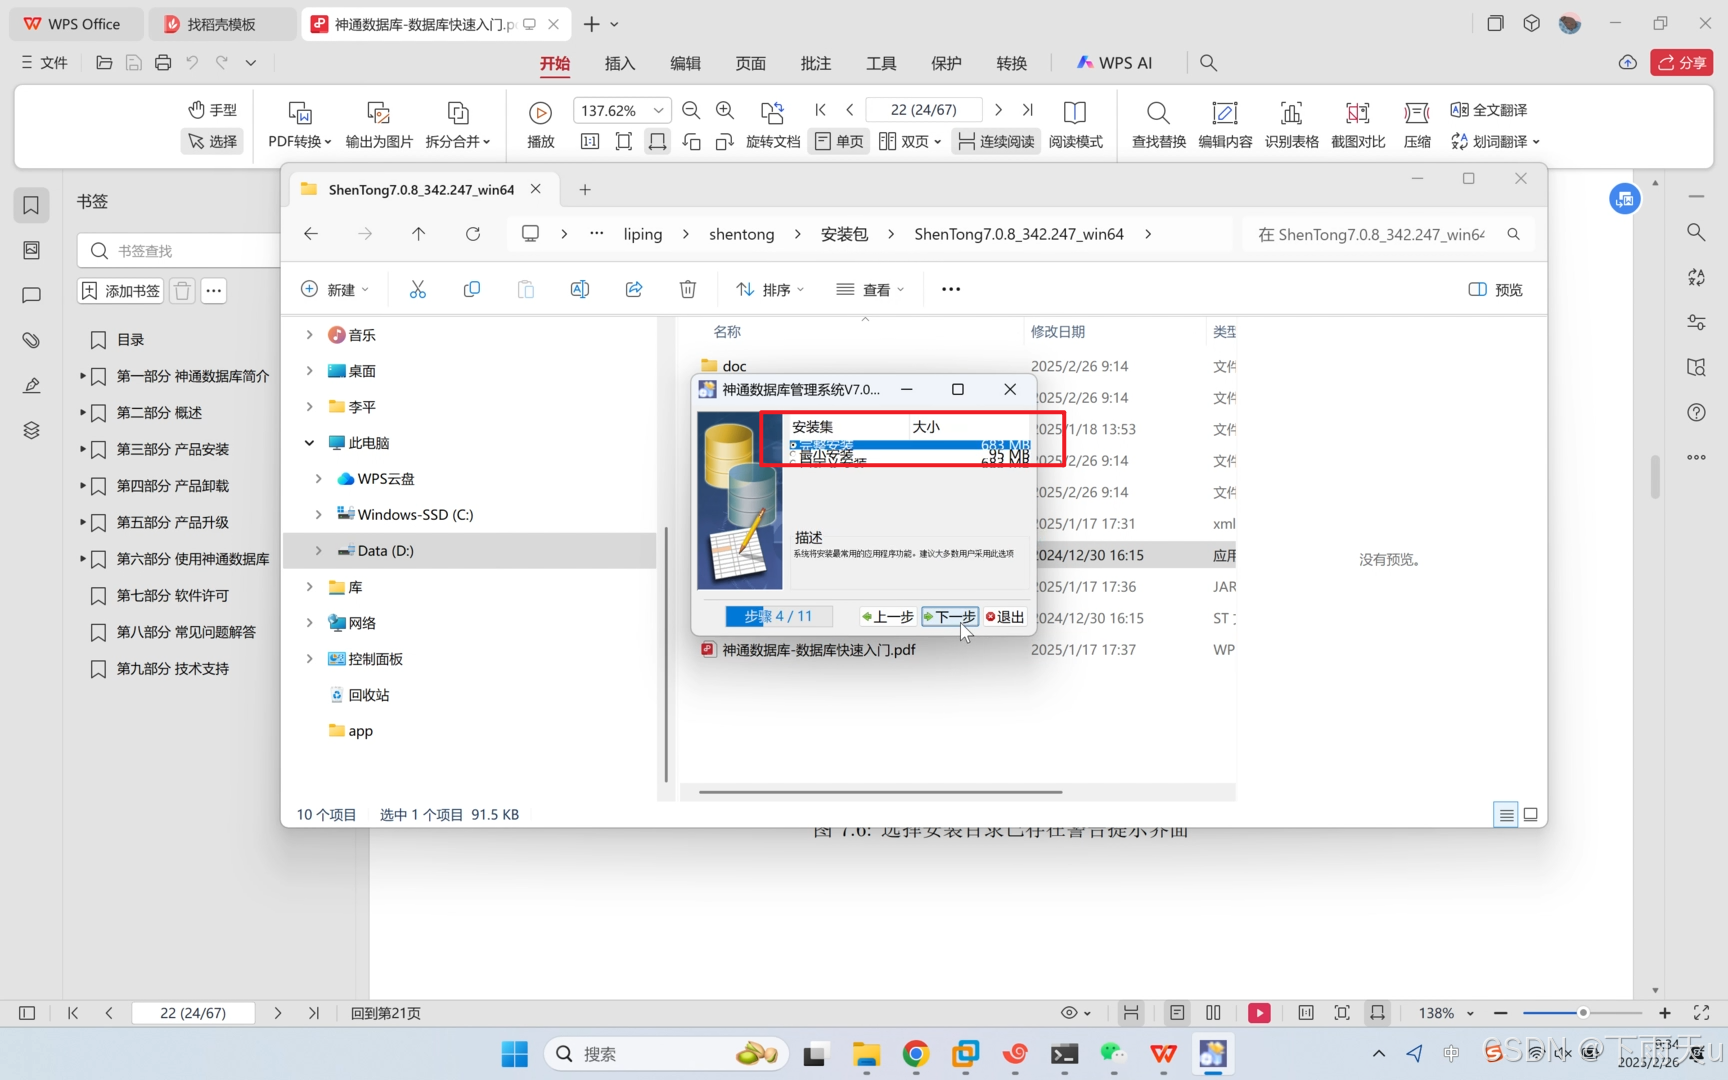The image size is (1728, 1080).
Task: Open the layers panel in left sidebar
Action: point(31,430)
